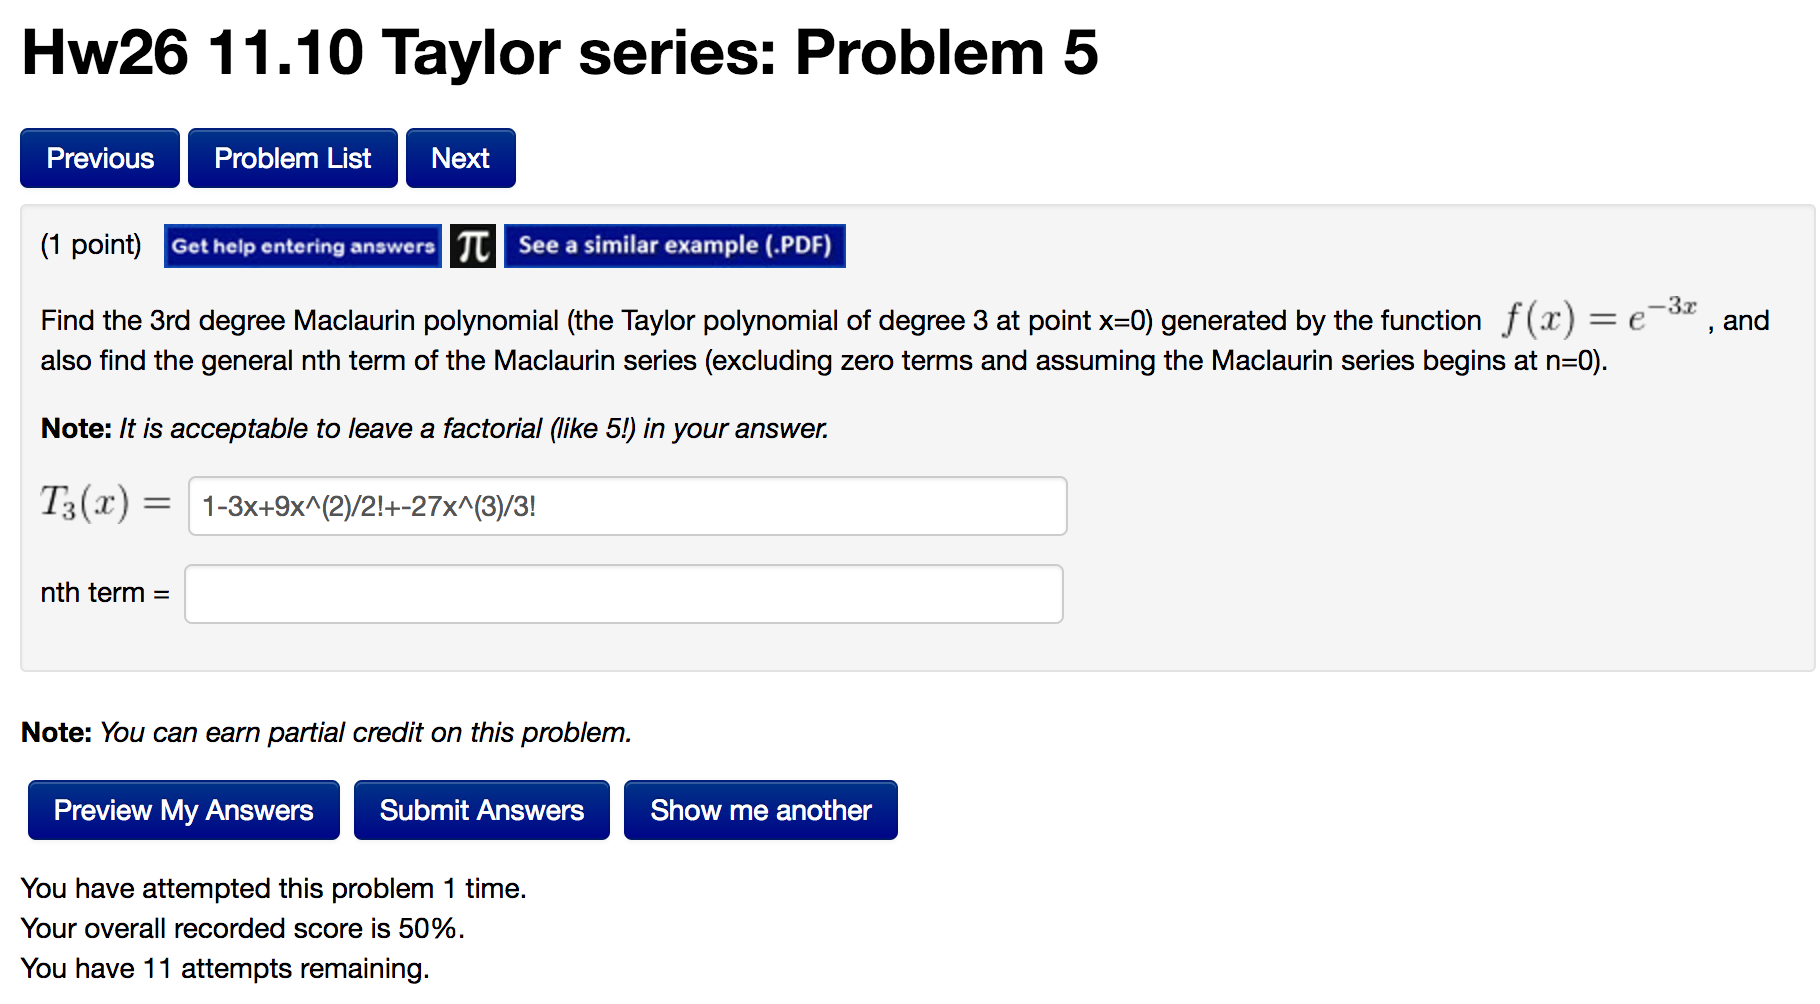Click the partial credit note
The image size is (1820, 1004).
click(x=326, y=733)
